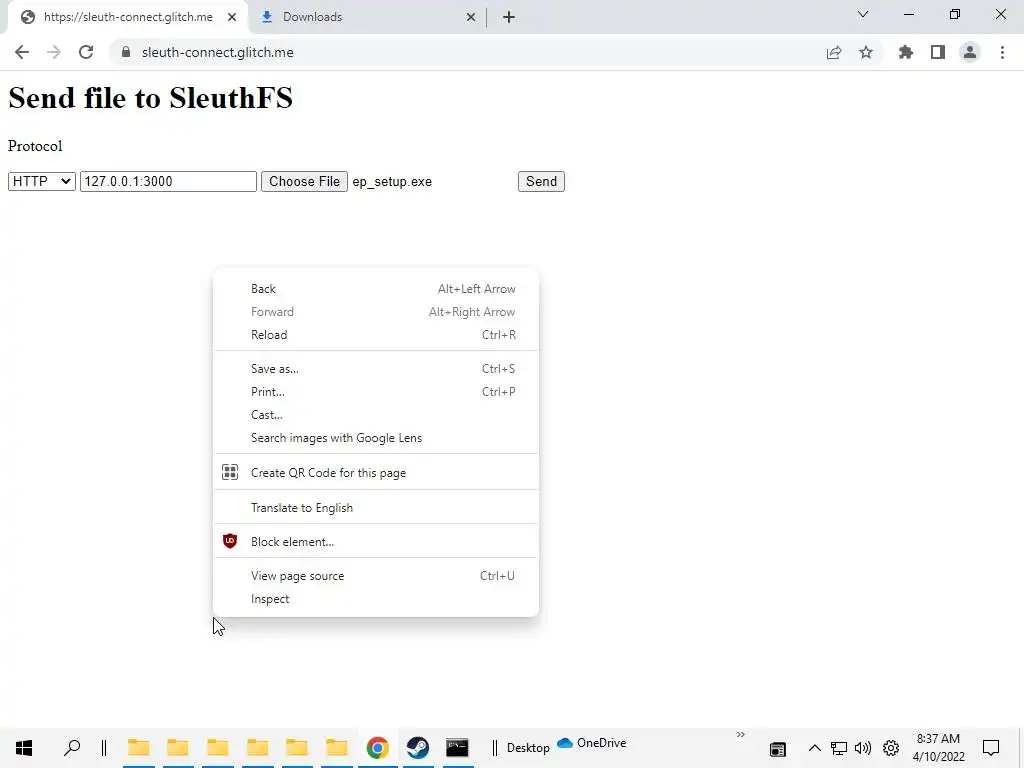Open the Extensions puzzle icon

906,52
